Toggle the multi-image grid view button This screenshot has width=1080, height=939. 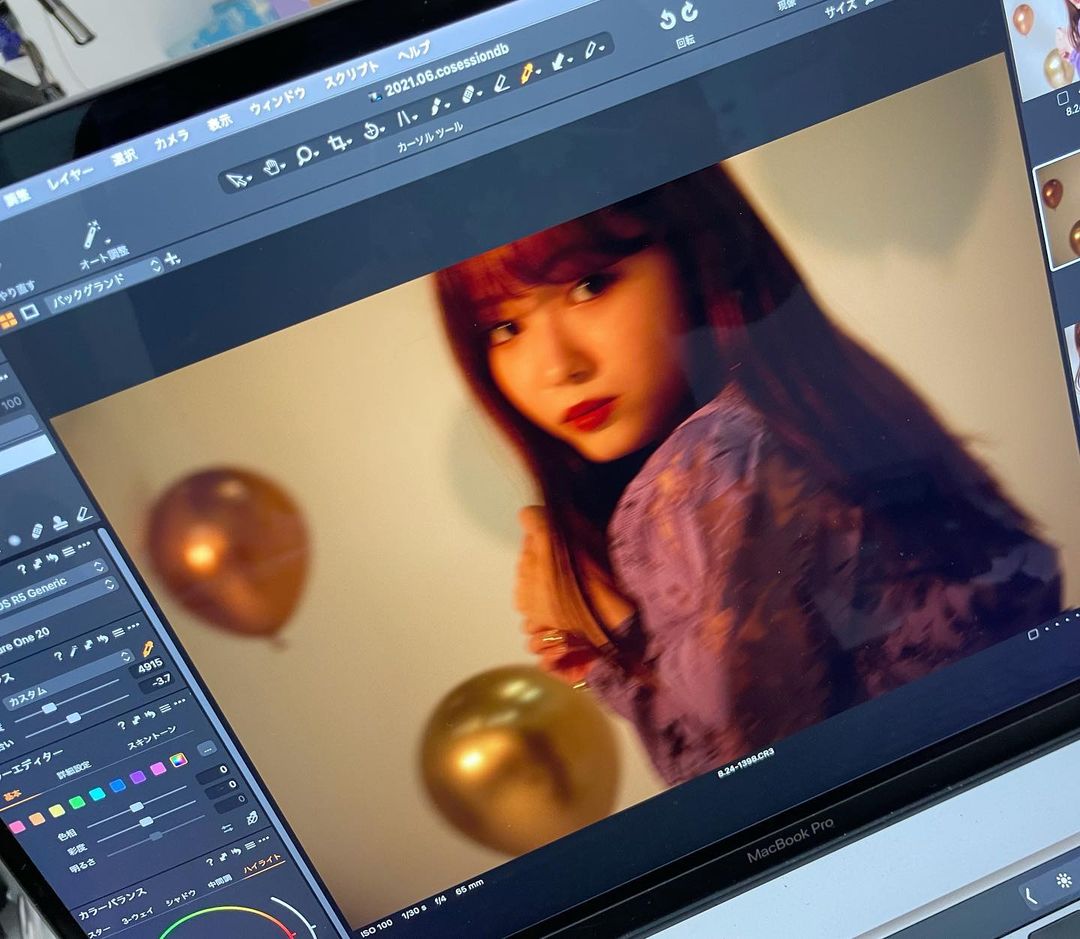click(x=8, y=320)
